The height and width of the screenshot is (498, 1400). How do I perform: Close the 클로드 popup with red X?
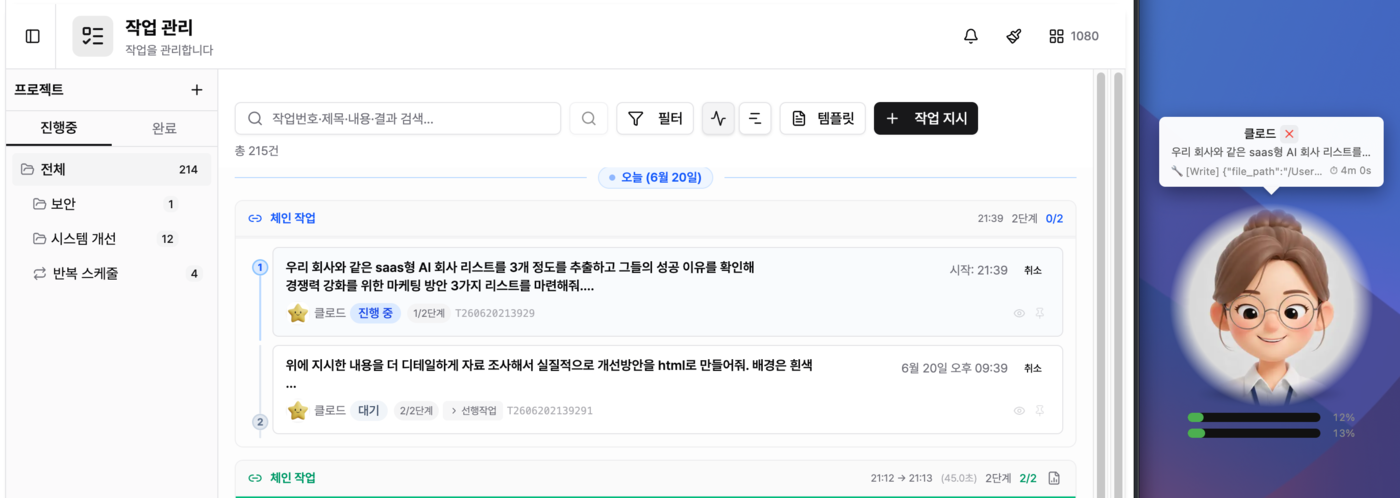tap(1290, 133)
